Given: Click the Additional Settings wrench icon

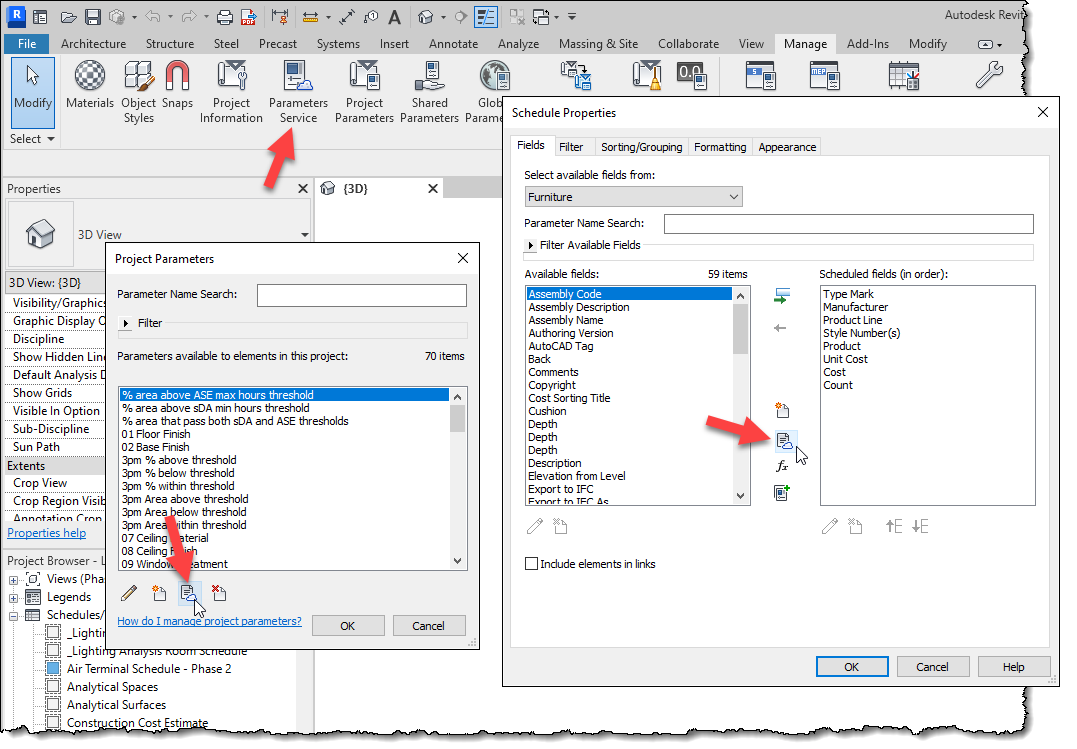Looking at the screenshot, I should 989,75.
